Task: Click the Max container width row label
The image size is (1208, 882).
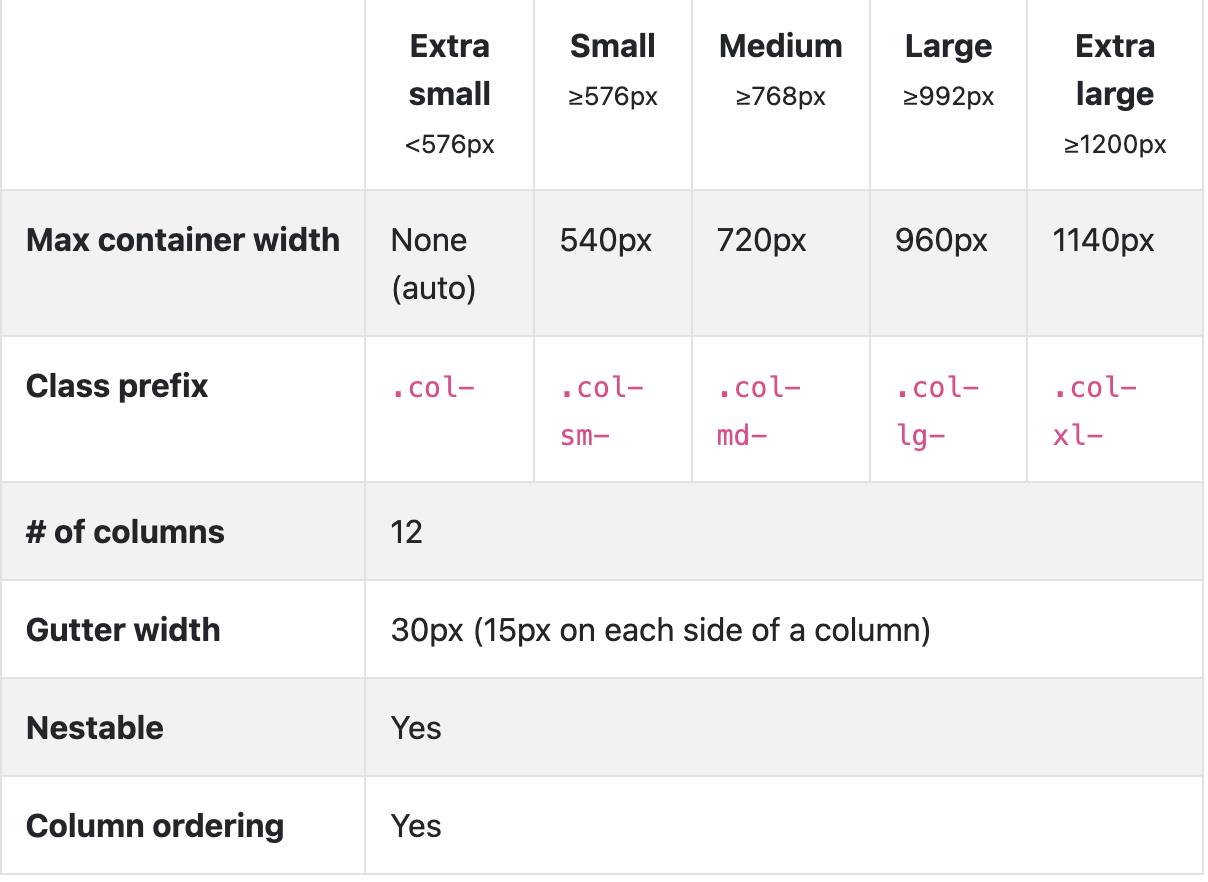Action: pos(183,240)
